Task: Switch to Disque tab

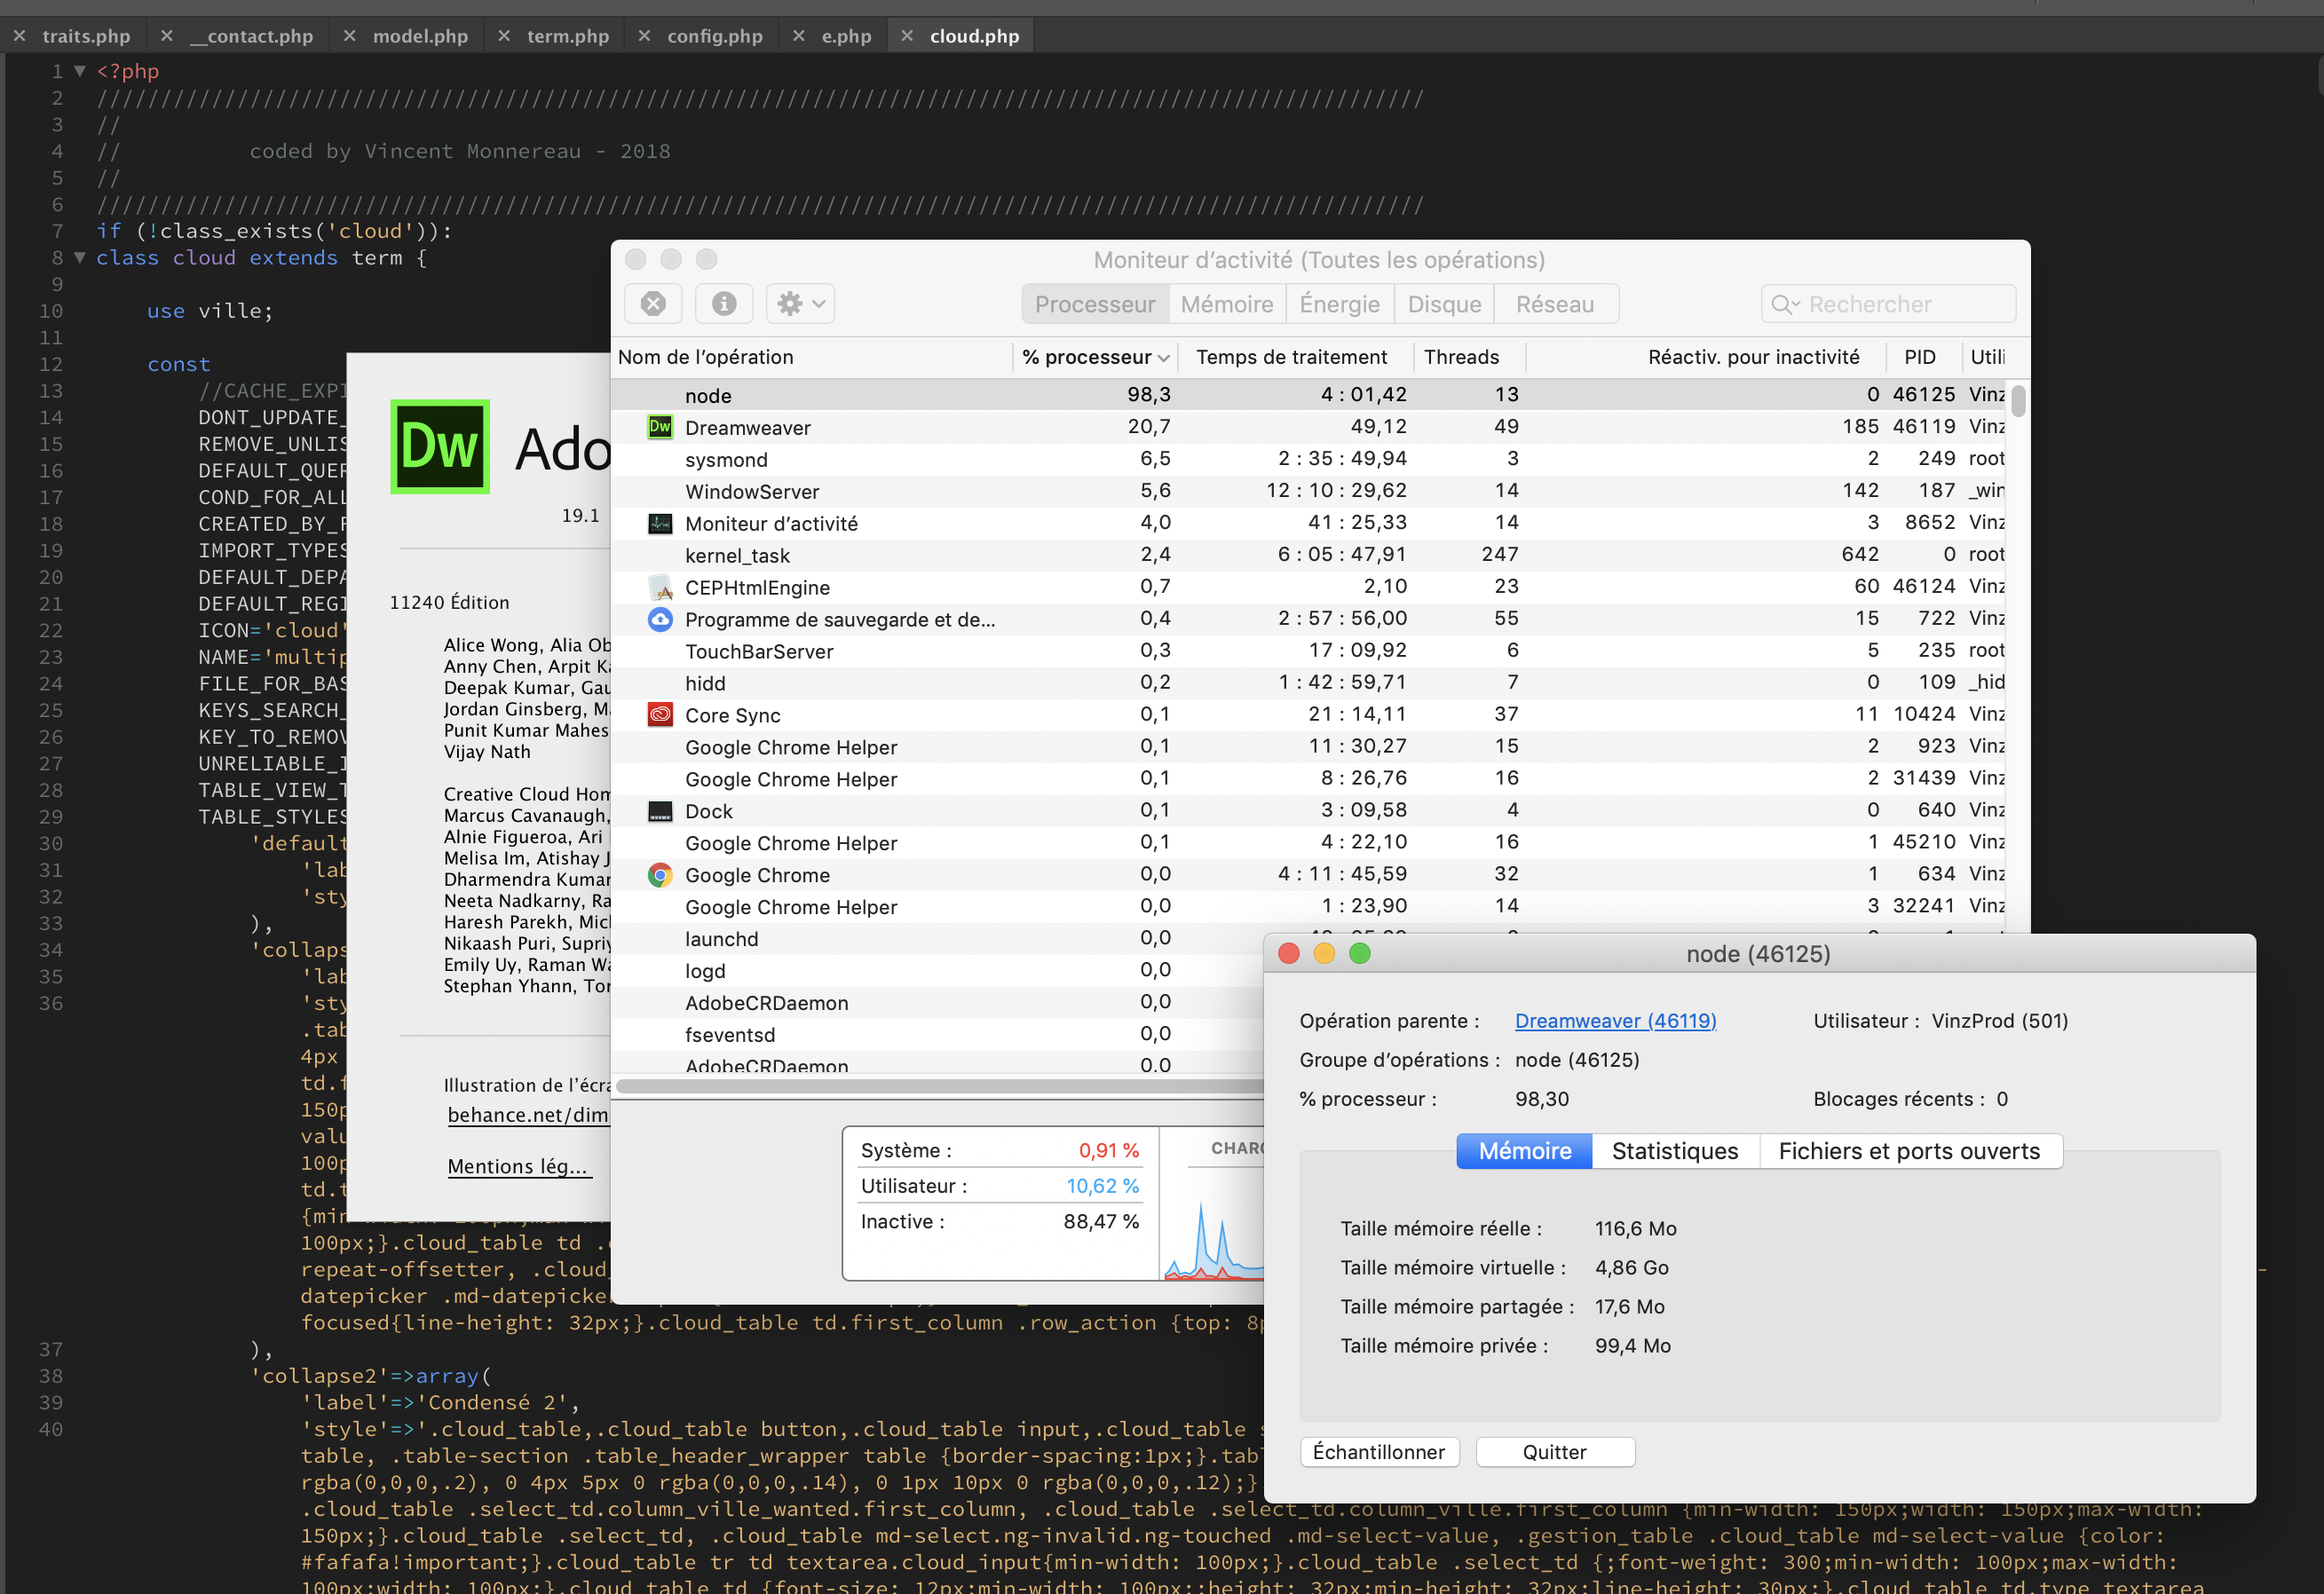Action: tap(1444, 304)
